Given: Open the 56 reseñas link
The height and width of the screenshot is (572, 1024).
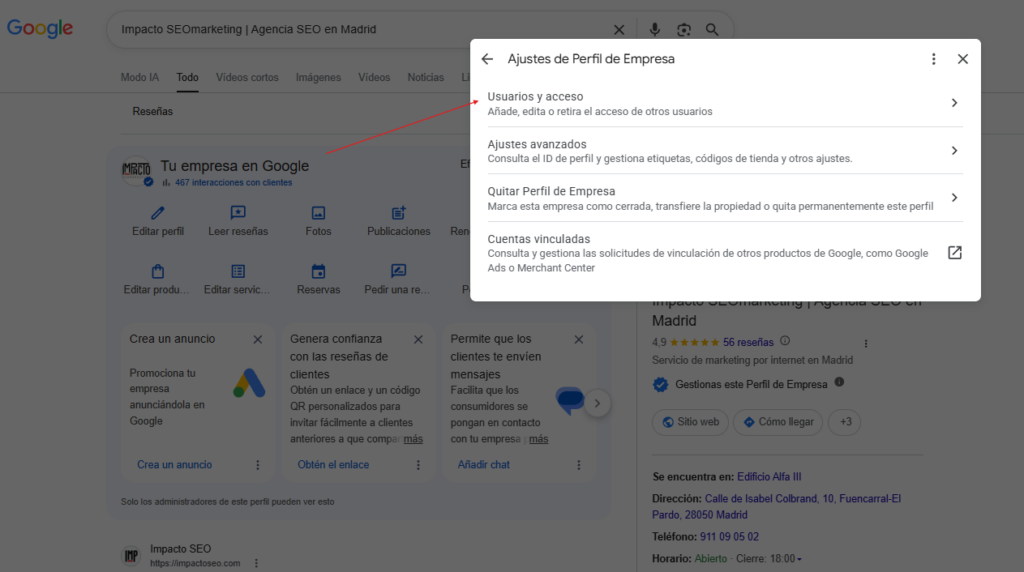Looking at the screenshot, I should click(x=748, y=342).
